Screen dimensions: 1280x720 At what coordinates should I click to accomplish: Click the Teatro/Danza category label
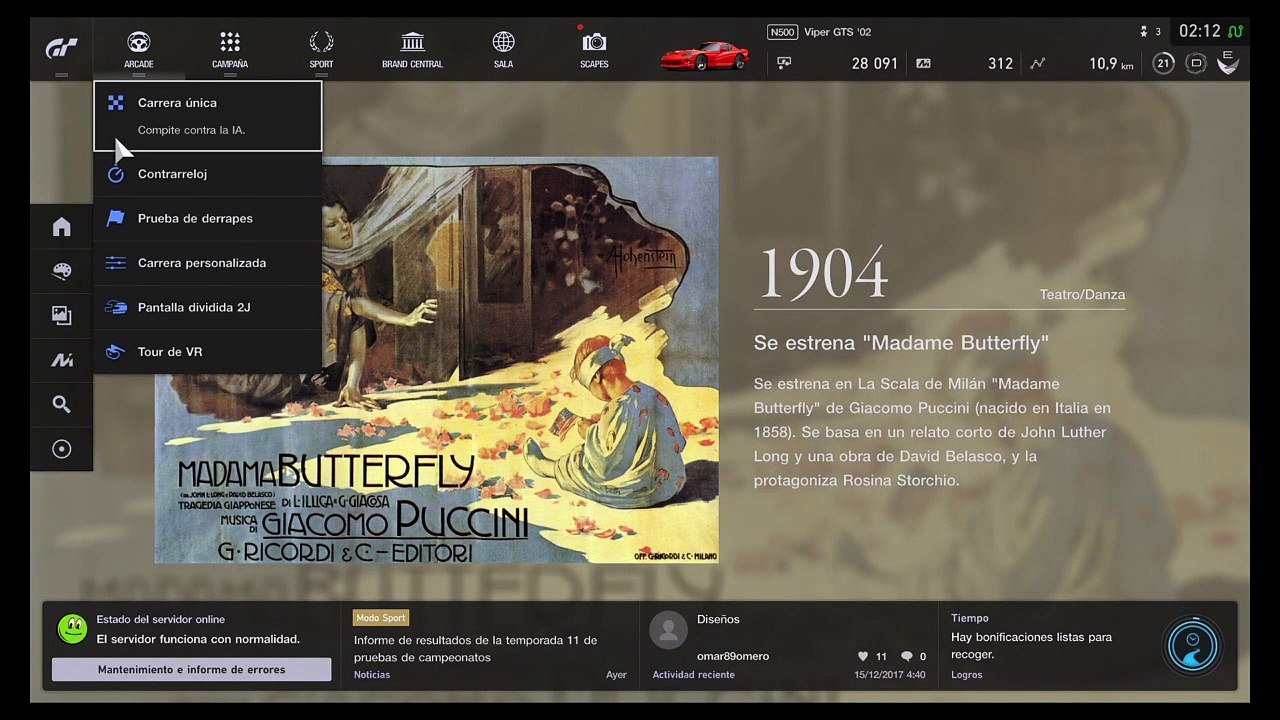[x=1082, y=294]
